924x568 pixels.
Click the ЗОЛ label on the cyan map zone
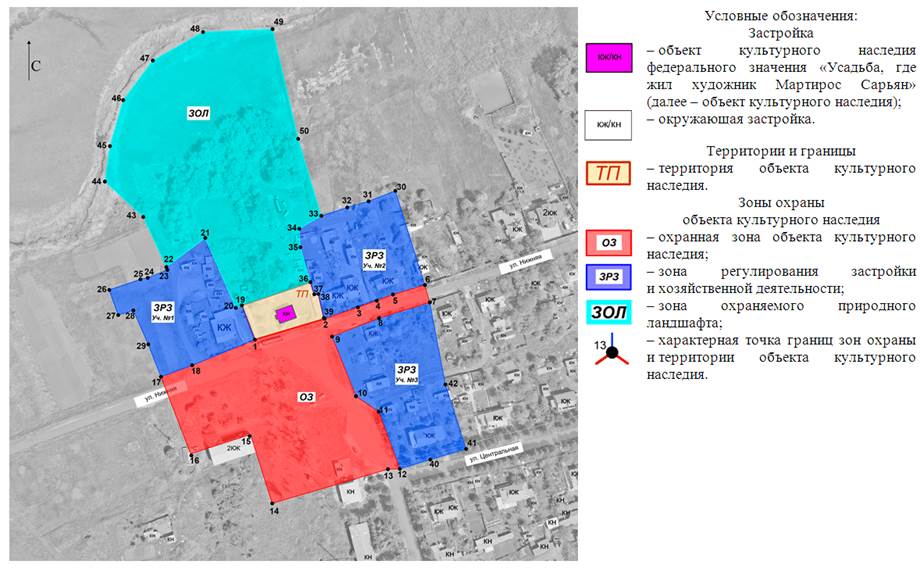pos(199,113)
